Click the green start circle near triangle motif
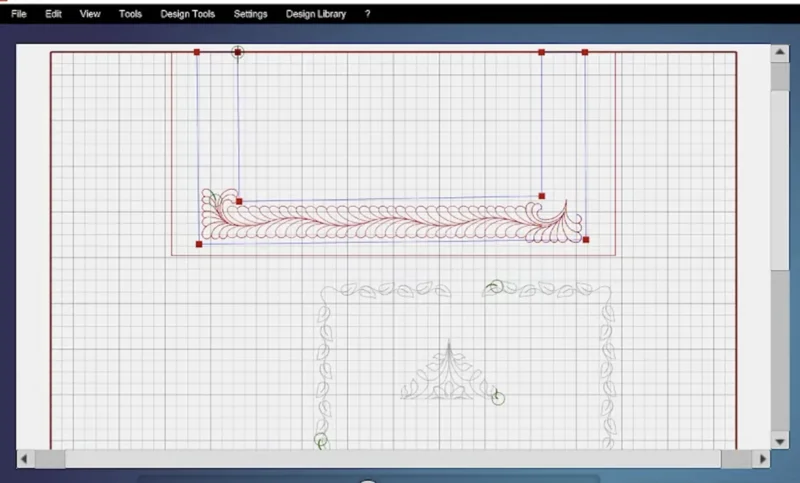The image size is (800, 483). pos(498,398)
